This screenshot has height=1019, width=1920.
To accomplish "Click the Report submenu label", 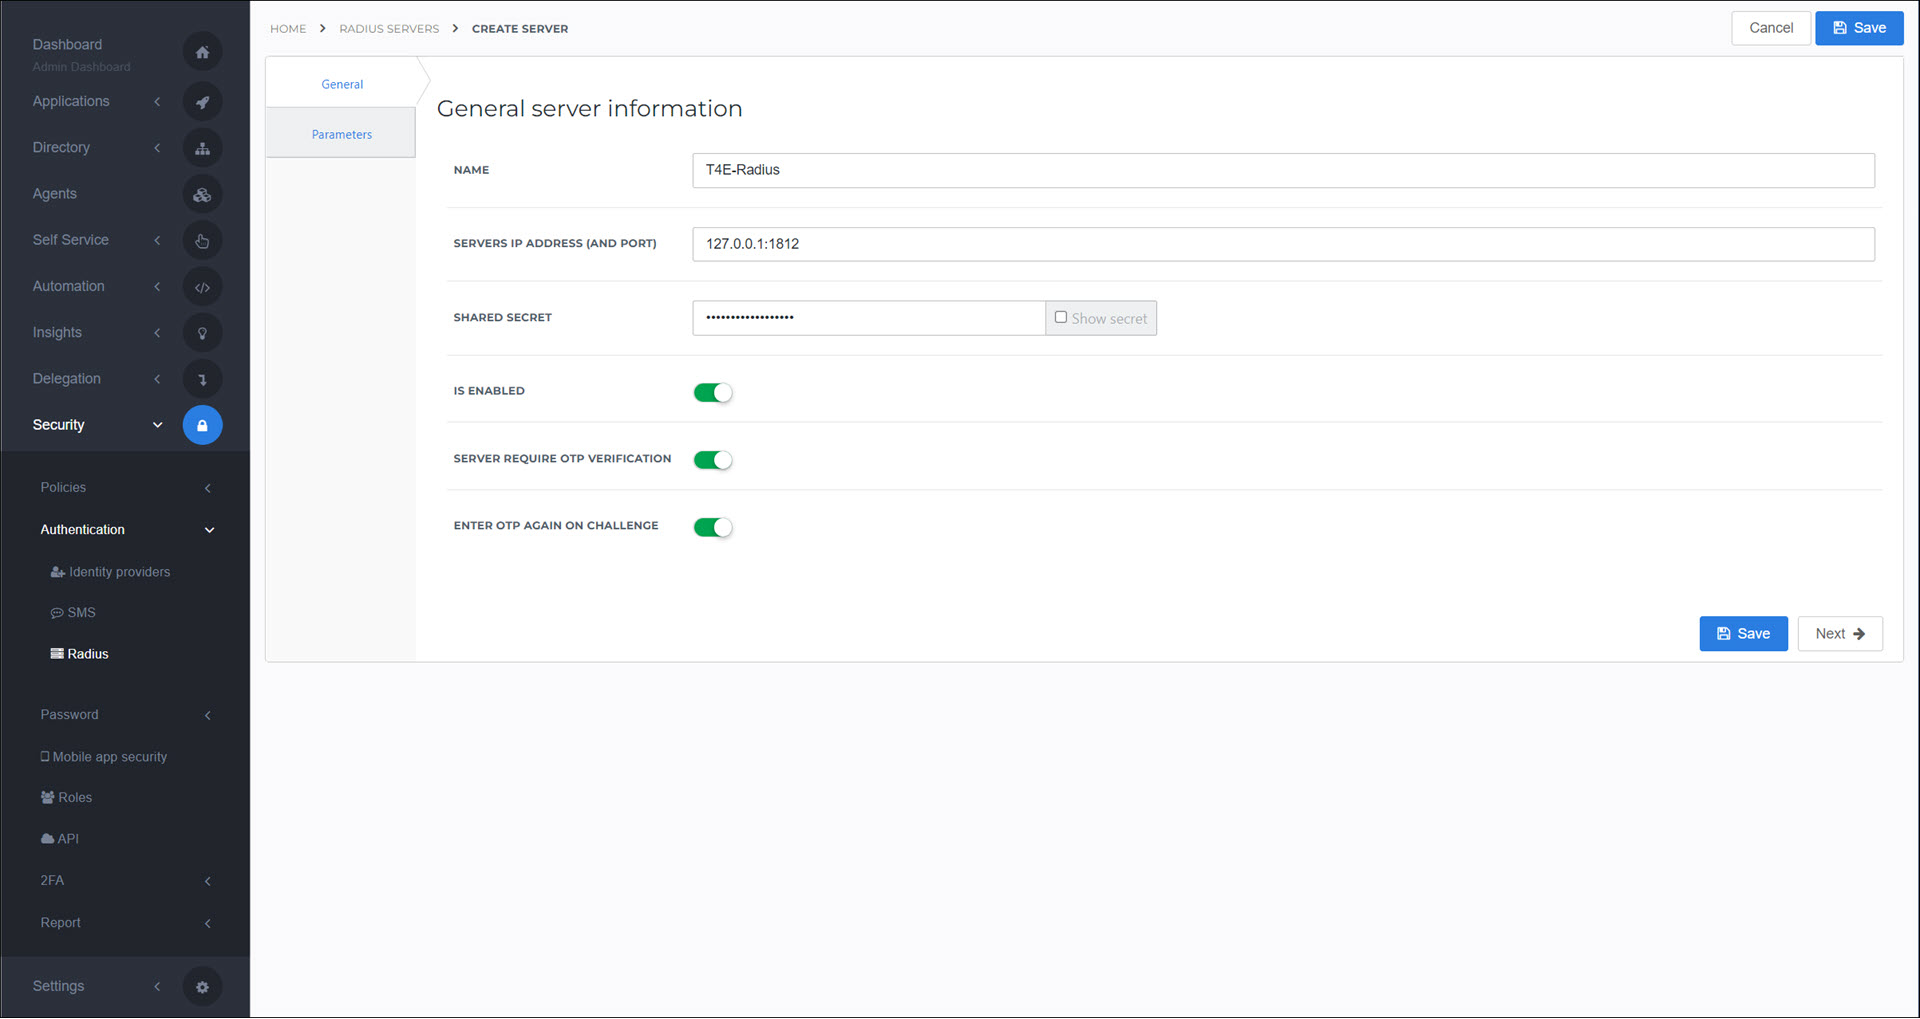I will click(x=60, y=923).
